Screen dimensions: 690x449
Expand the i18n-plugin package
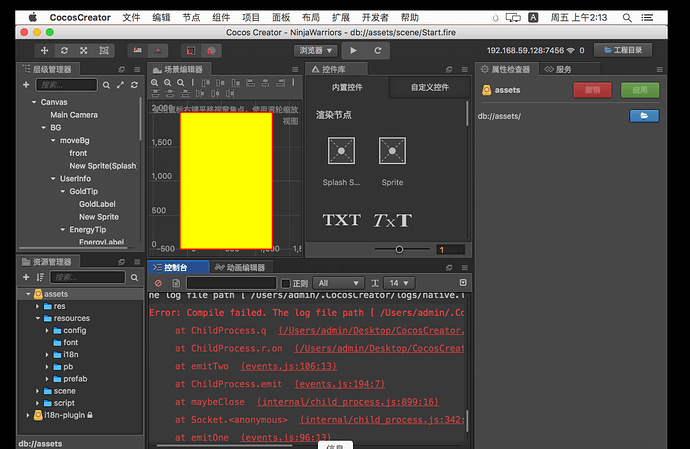point(28,415)
